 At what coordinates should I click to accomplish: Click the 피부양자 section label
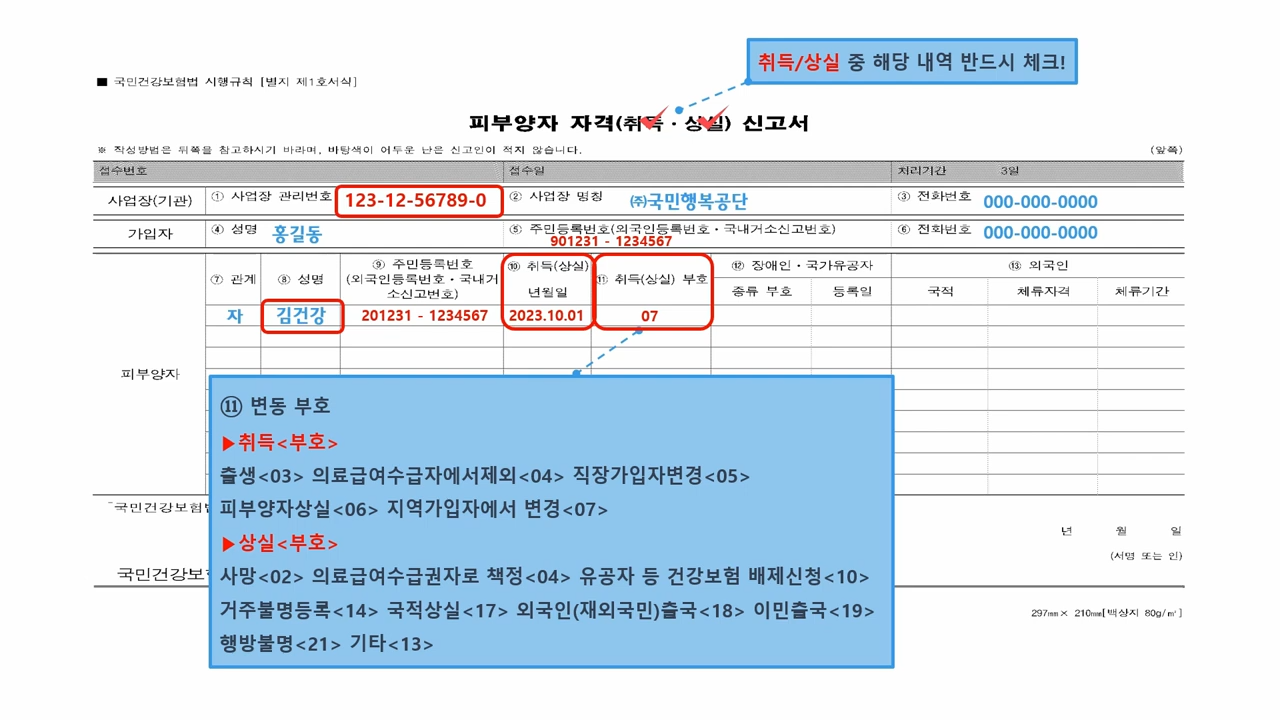pyautogui.click(x=150, y=374)
